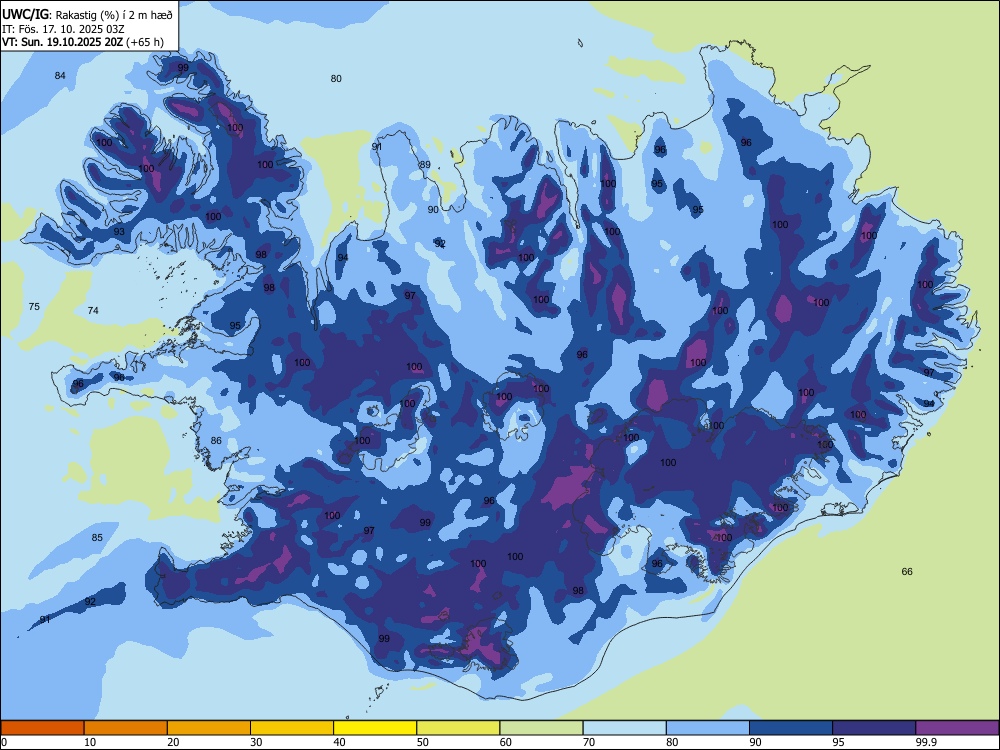Click the '40' legend tick label
1000x750 pixels.
tap(340, 742)
